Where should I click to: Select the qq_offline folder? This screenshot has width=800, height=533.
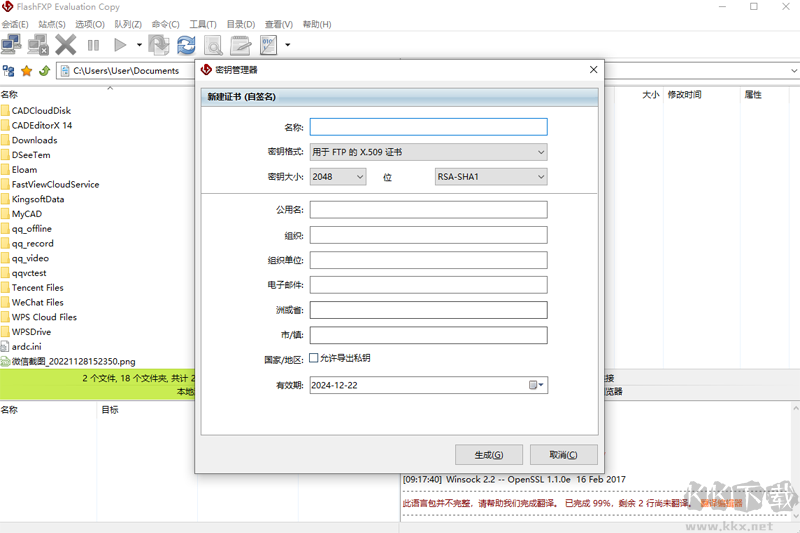pos(32,229)
